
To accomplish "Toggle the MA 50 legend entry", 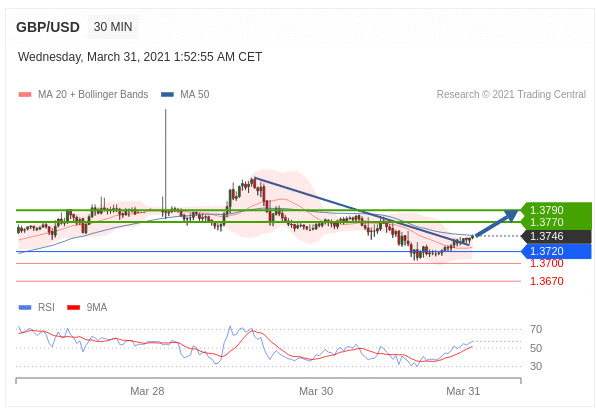I will (x=185, y=94).
